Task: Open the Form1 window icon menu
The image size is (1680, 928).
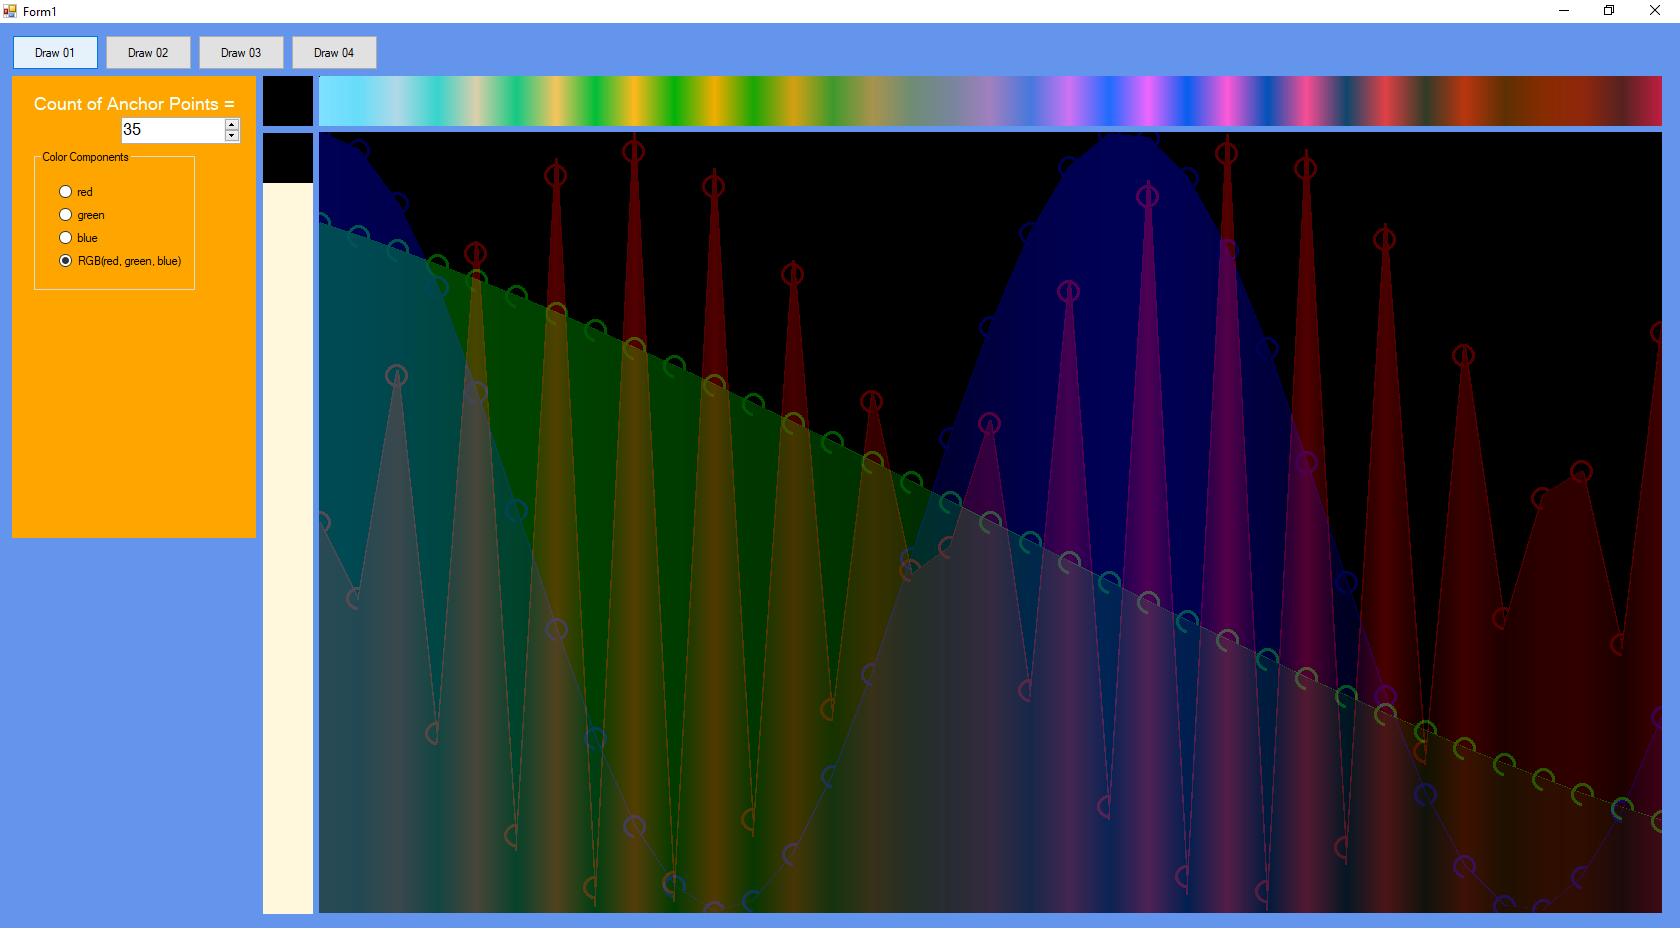Action: (10, 11)
